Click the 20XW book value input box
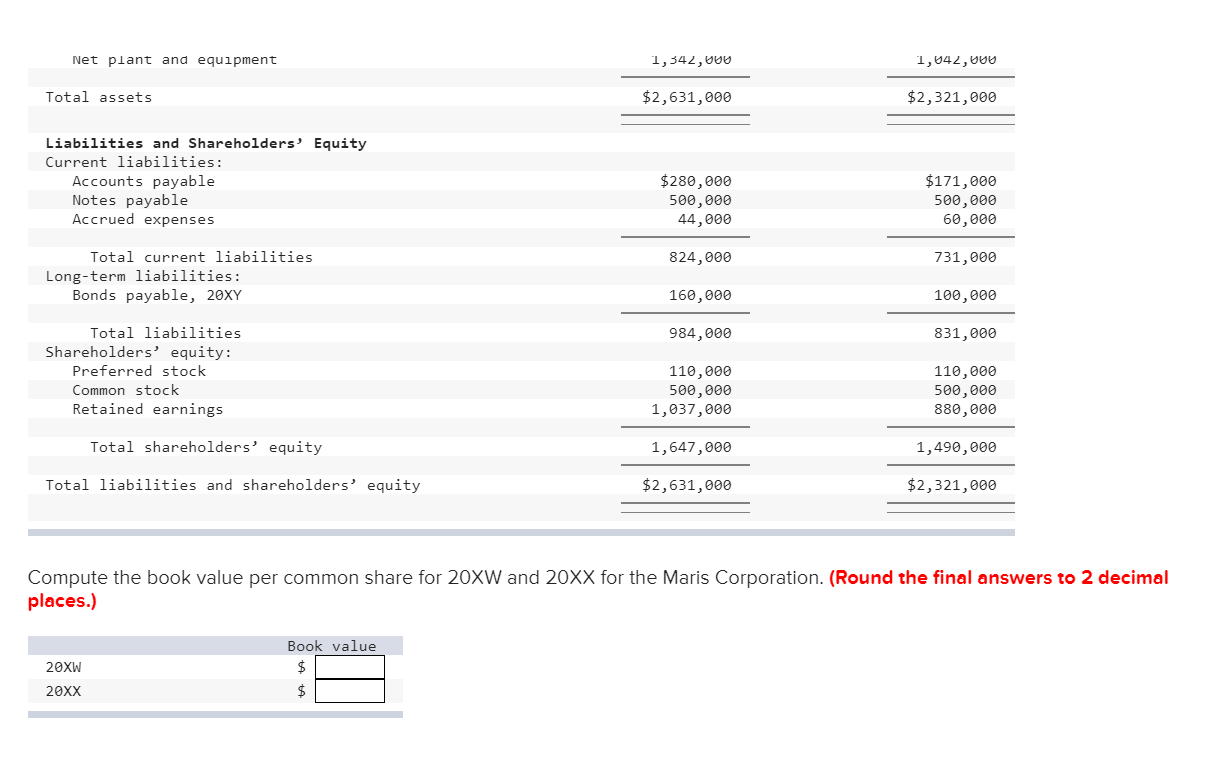This screenshot has height=765, width=1213. pyautogui.click(x=349, y=666)
